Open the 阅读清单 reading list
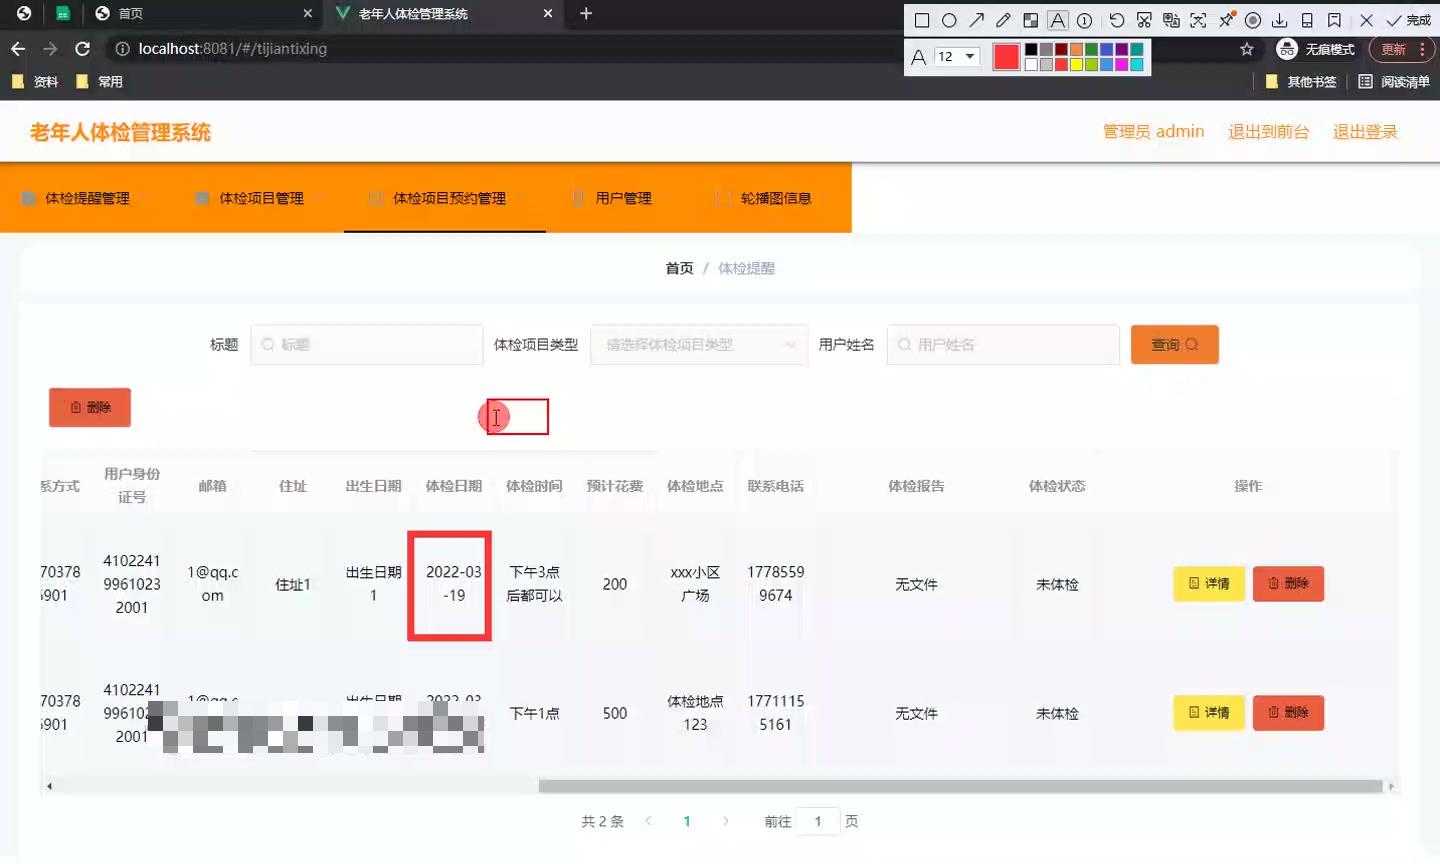Screen dimensions: 1440x864 [x=1394, y=82]
